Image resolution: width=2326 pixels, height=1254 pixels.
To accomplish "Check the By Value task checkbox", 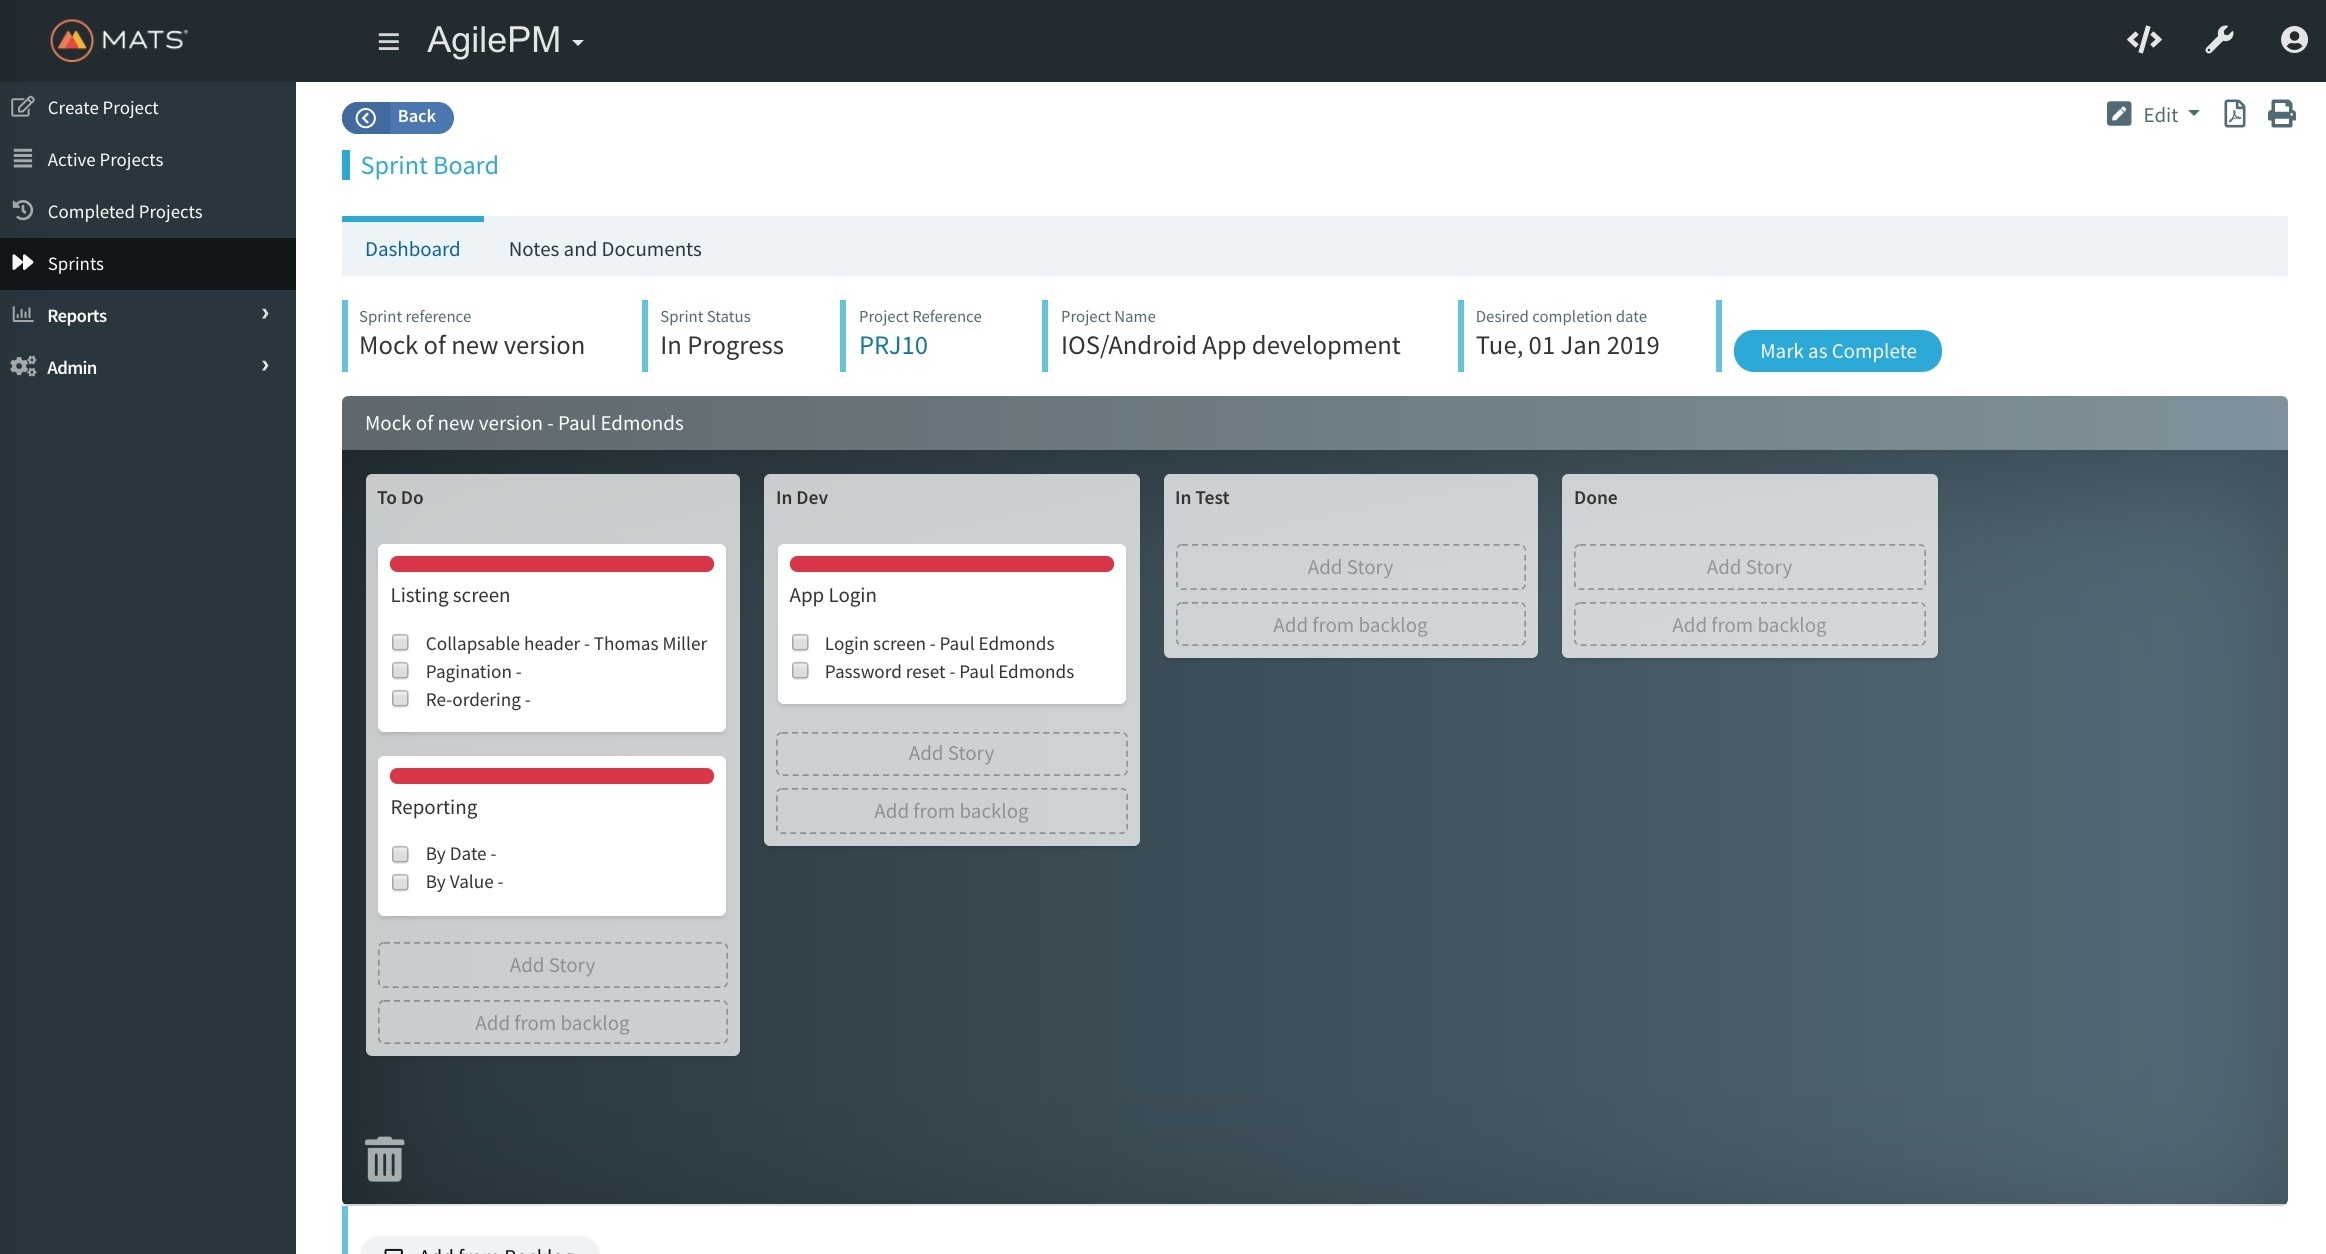I will point(400,882).
